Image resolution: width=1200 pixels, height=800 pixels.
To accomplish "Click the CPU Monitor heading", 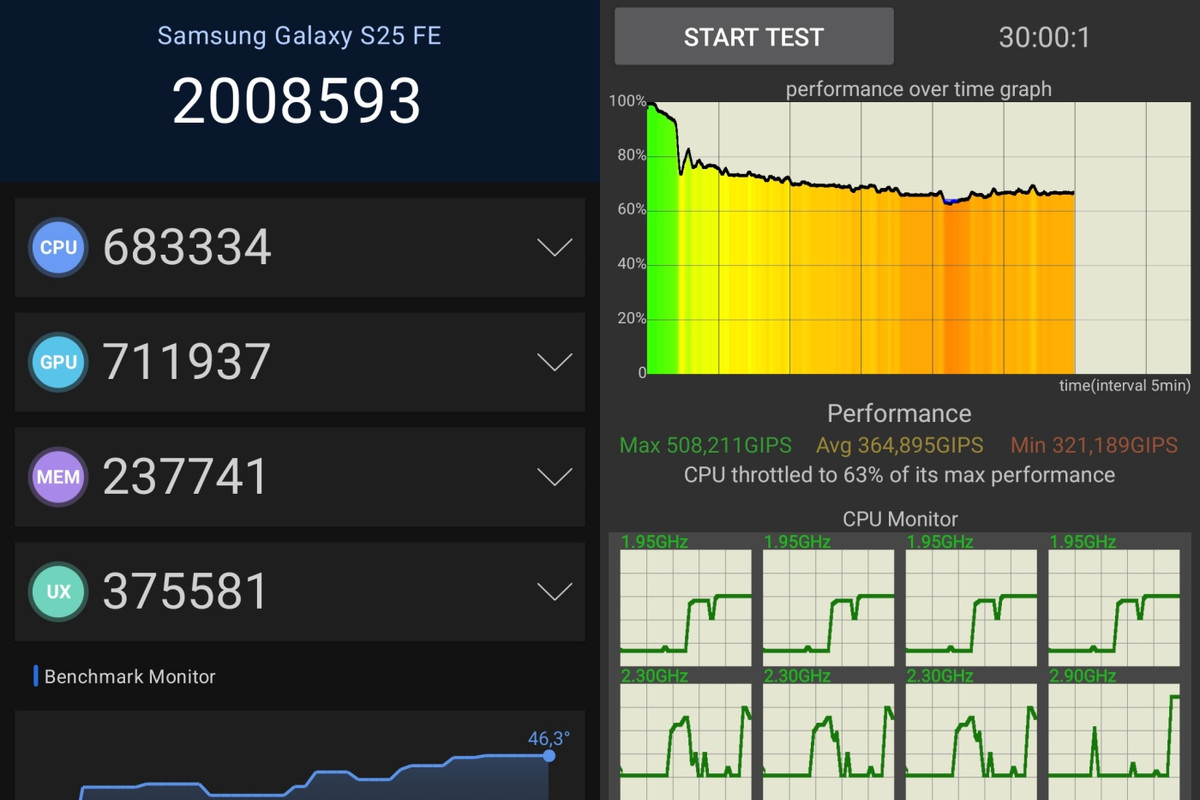I will pyautogui.click(x=900, y=519).
